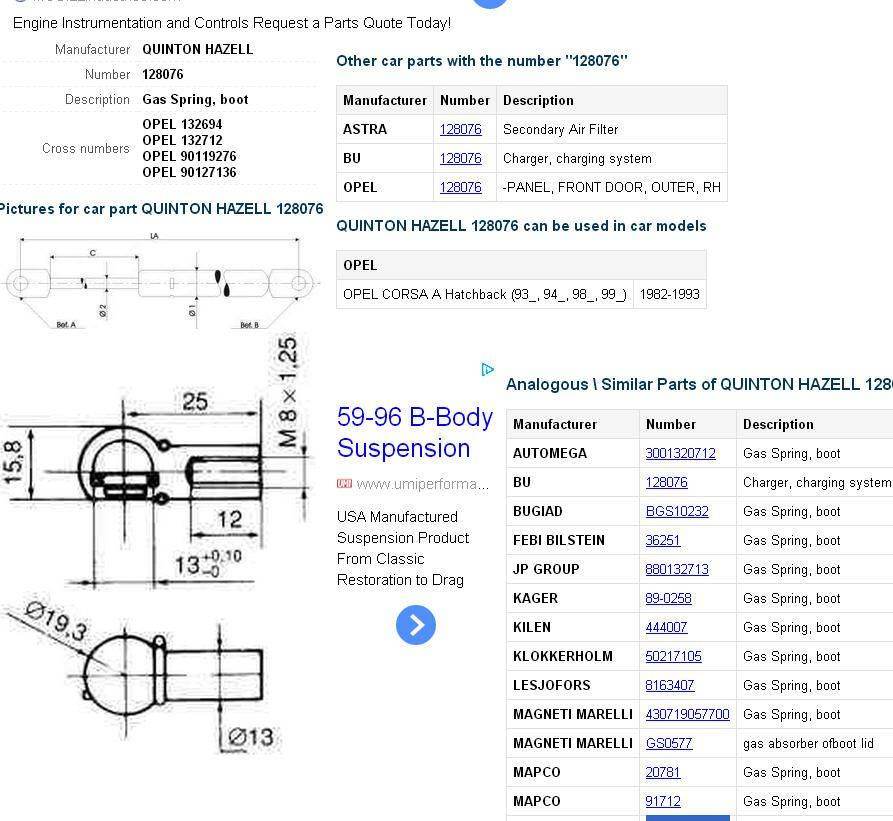Open BUGIAD part number BGS10232

(x=676, y=511)
